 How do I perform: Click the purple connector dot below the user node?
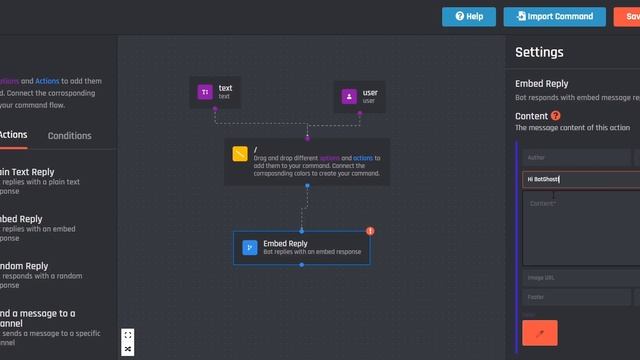360,113
